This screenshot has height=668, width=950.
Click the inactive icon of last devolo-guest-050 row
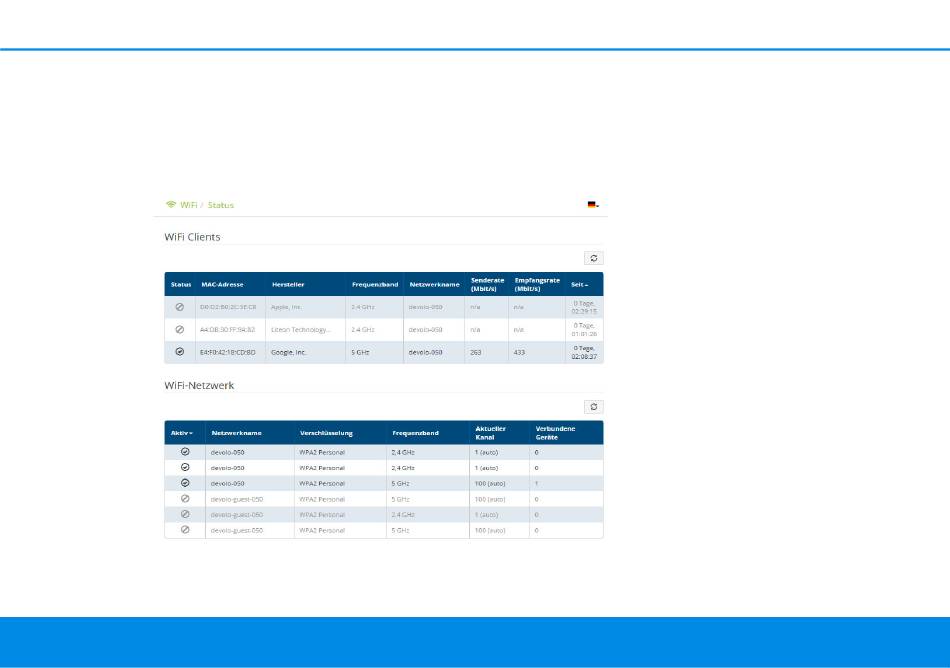[185, 529]
